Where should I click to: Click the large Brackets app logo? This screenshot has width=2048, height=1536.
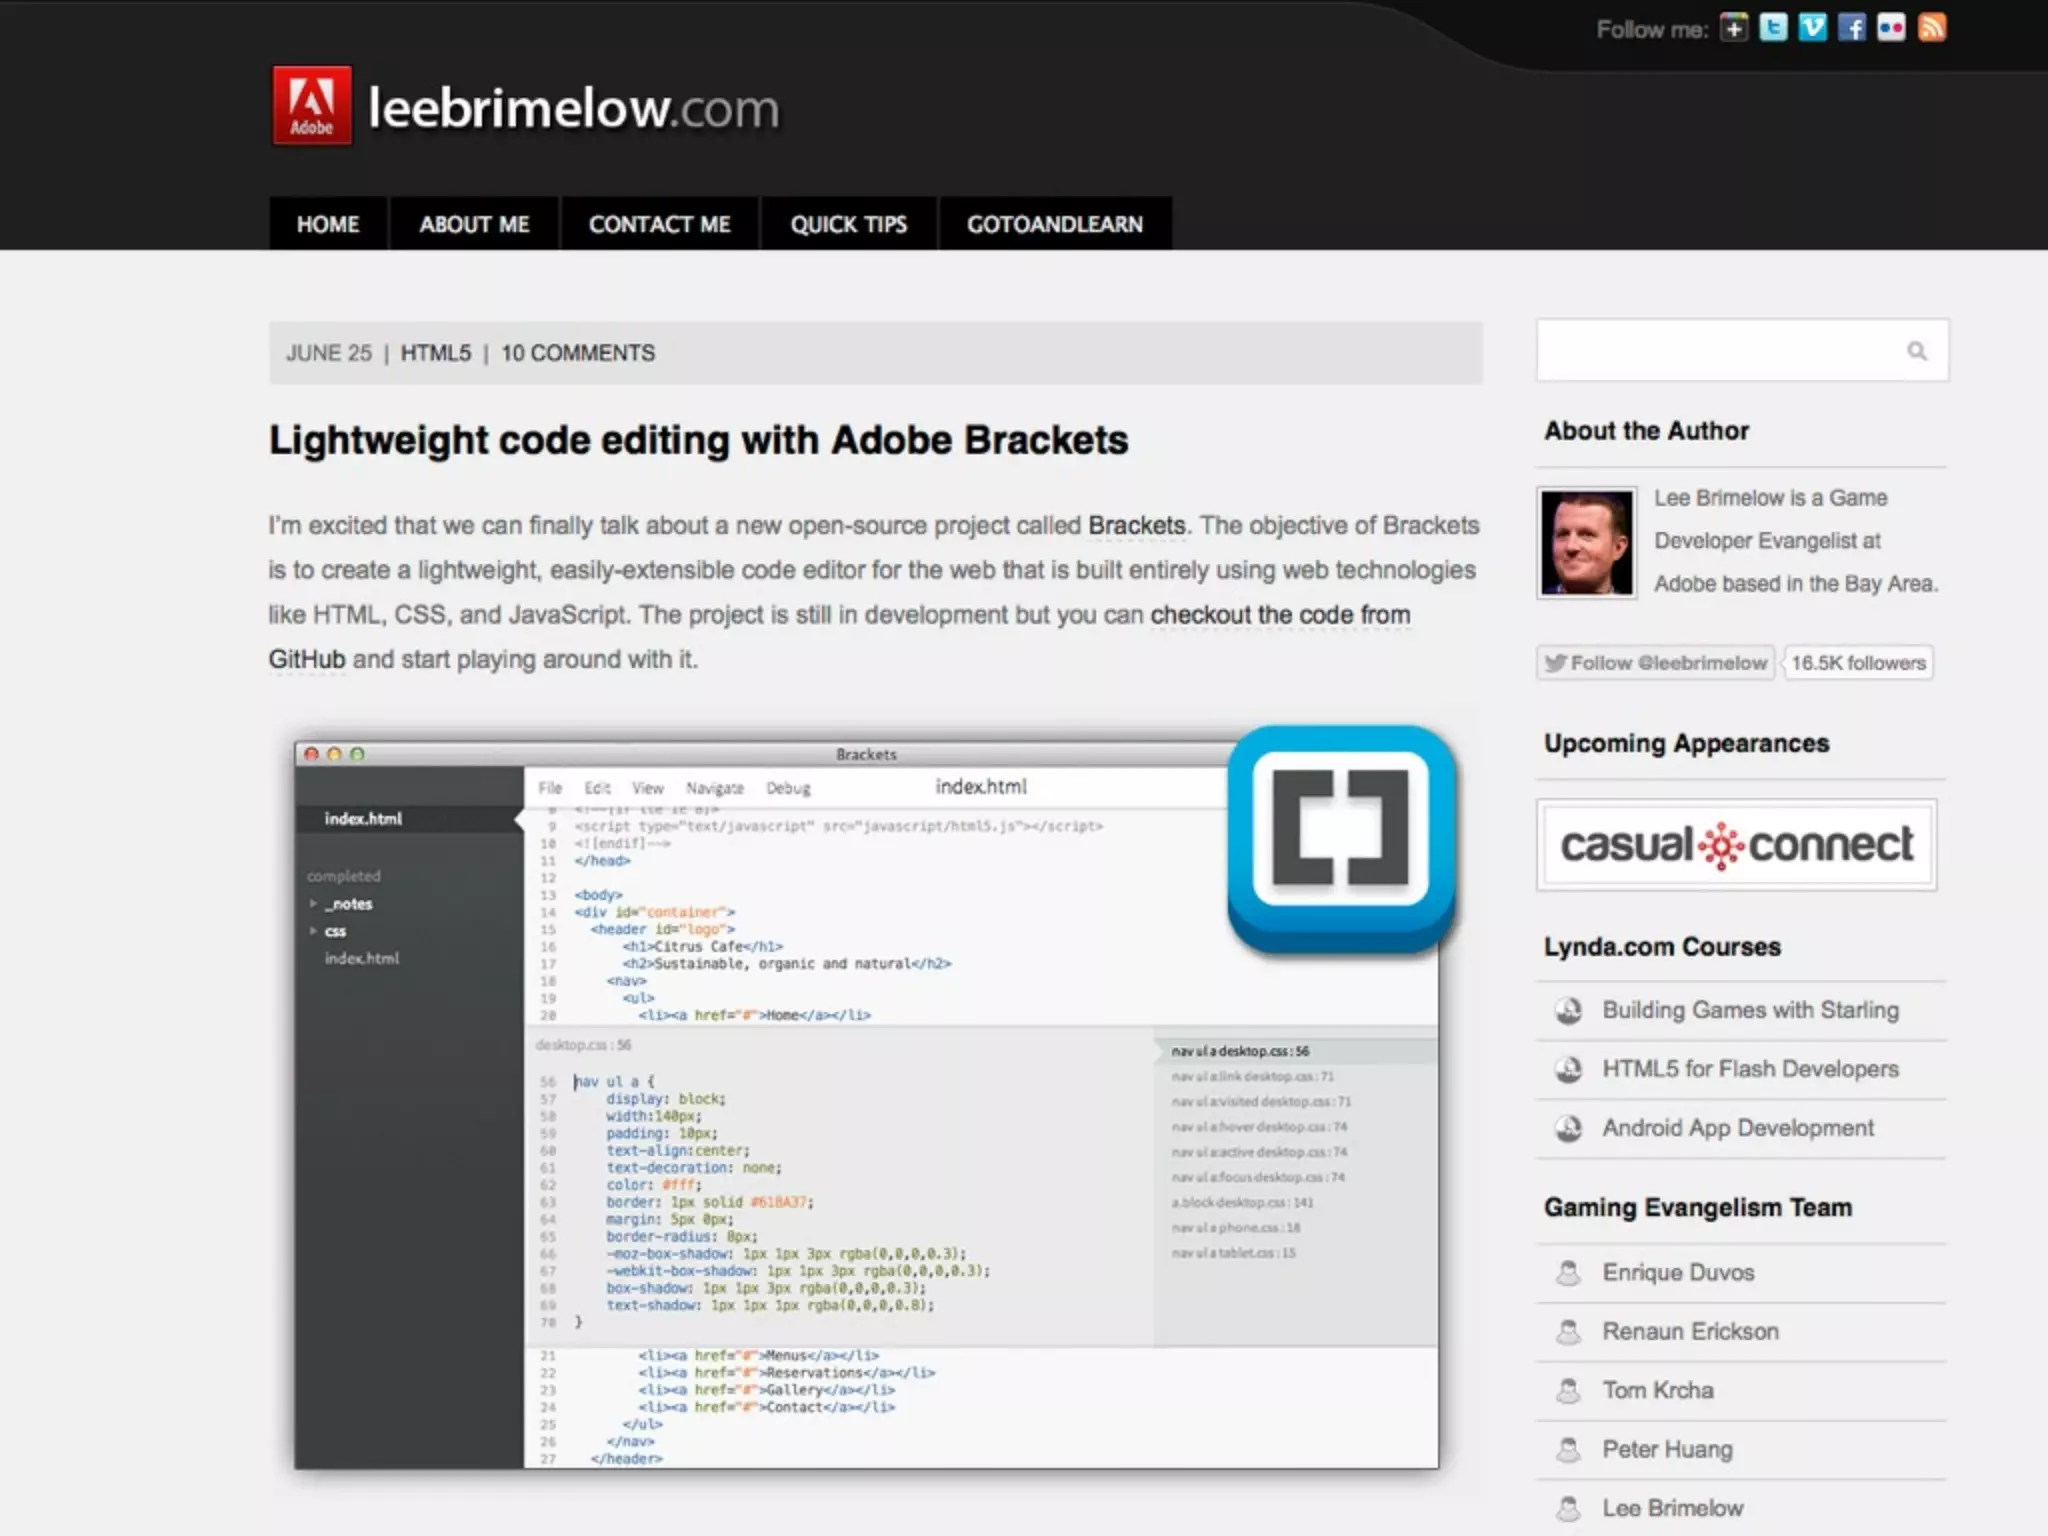click(x=1340, y=837)
